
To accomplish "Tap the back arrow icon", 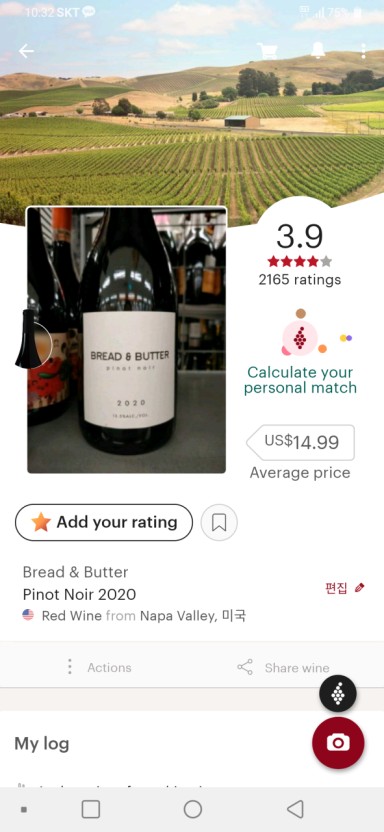I will [x=26, y=51].
